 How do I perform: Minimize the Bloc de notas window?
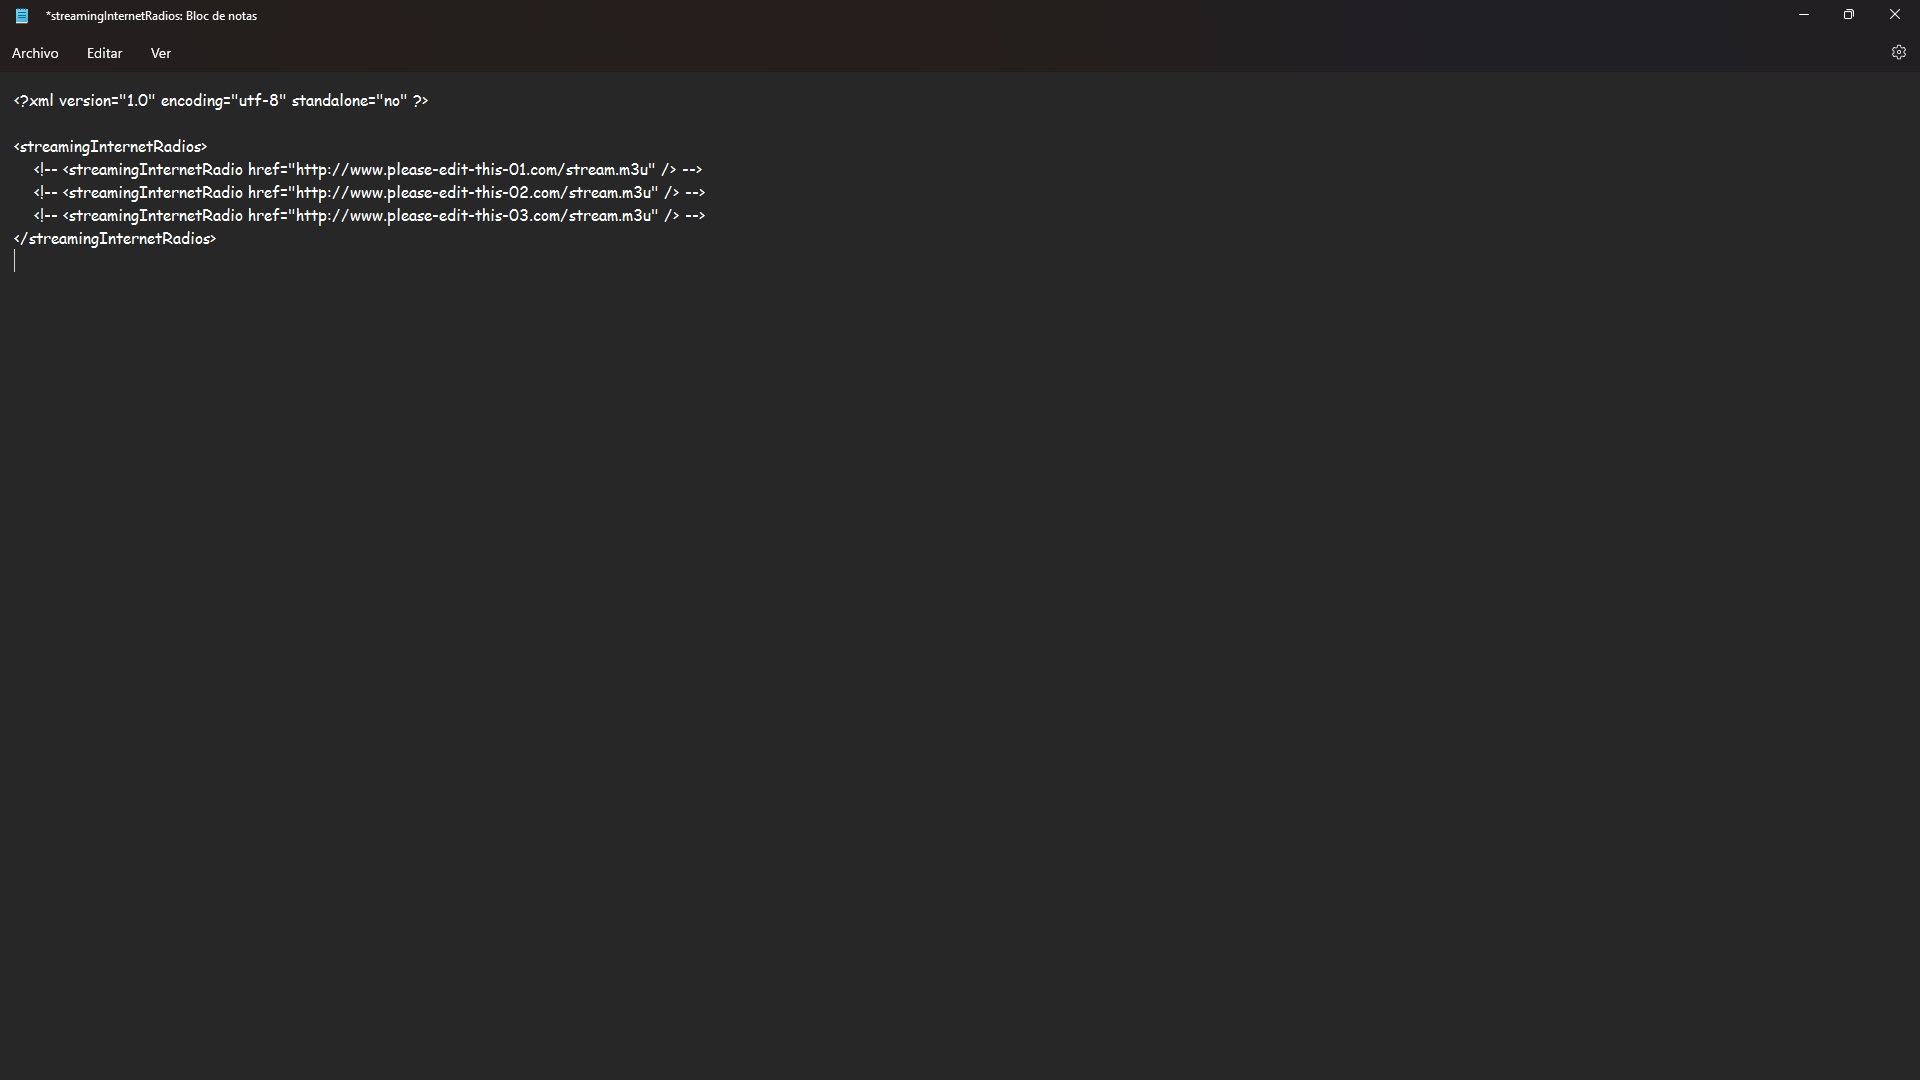tap(1804, 15)
